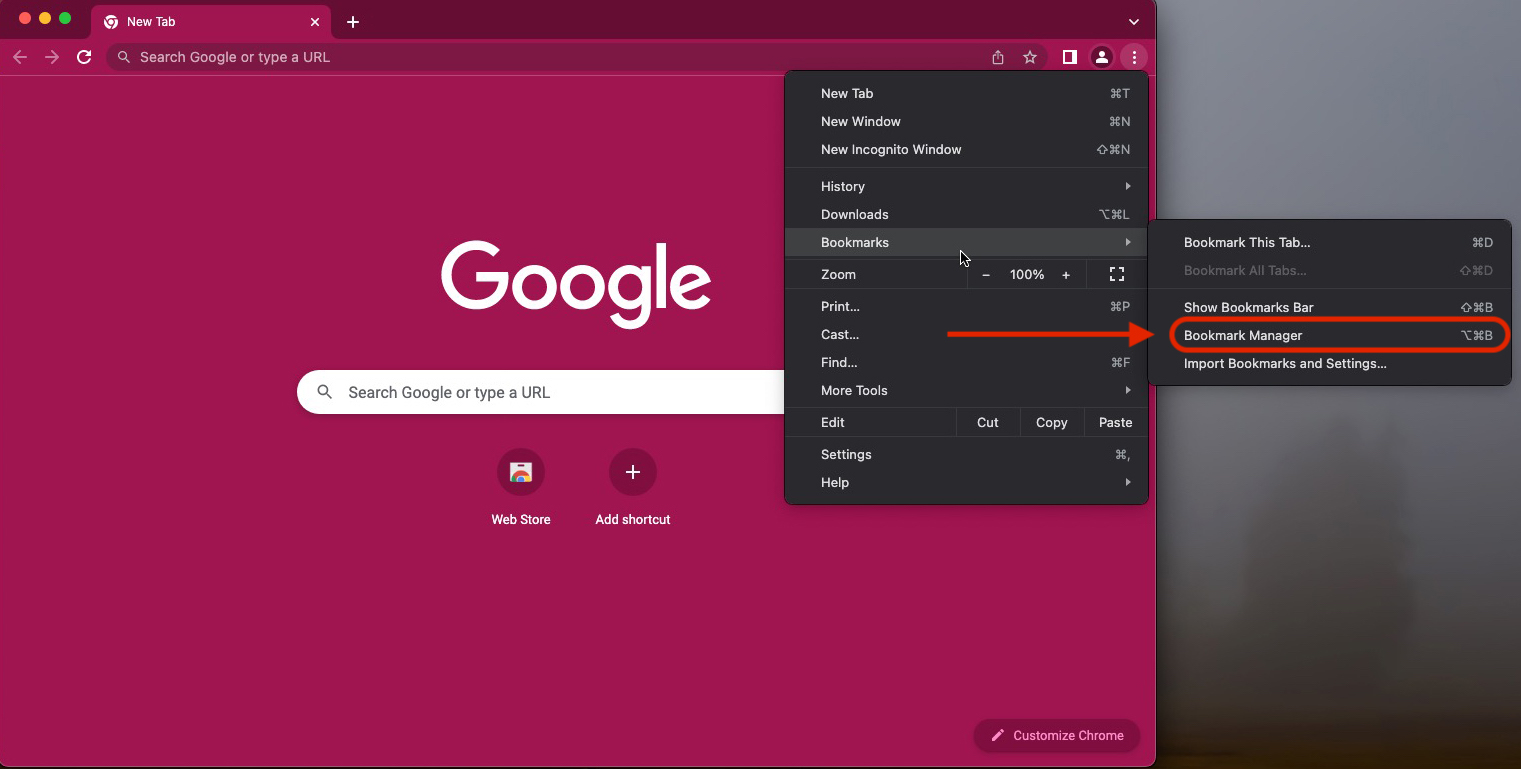
Task: Increase zoom with the plus button
Action: (x=1066, y=274)
